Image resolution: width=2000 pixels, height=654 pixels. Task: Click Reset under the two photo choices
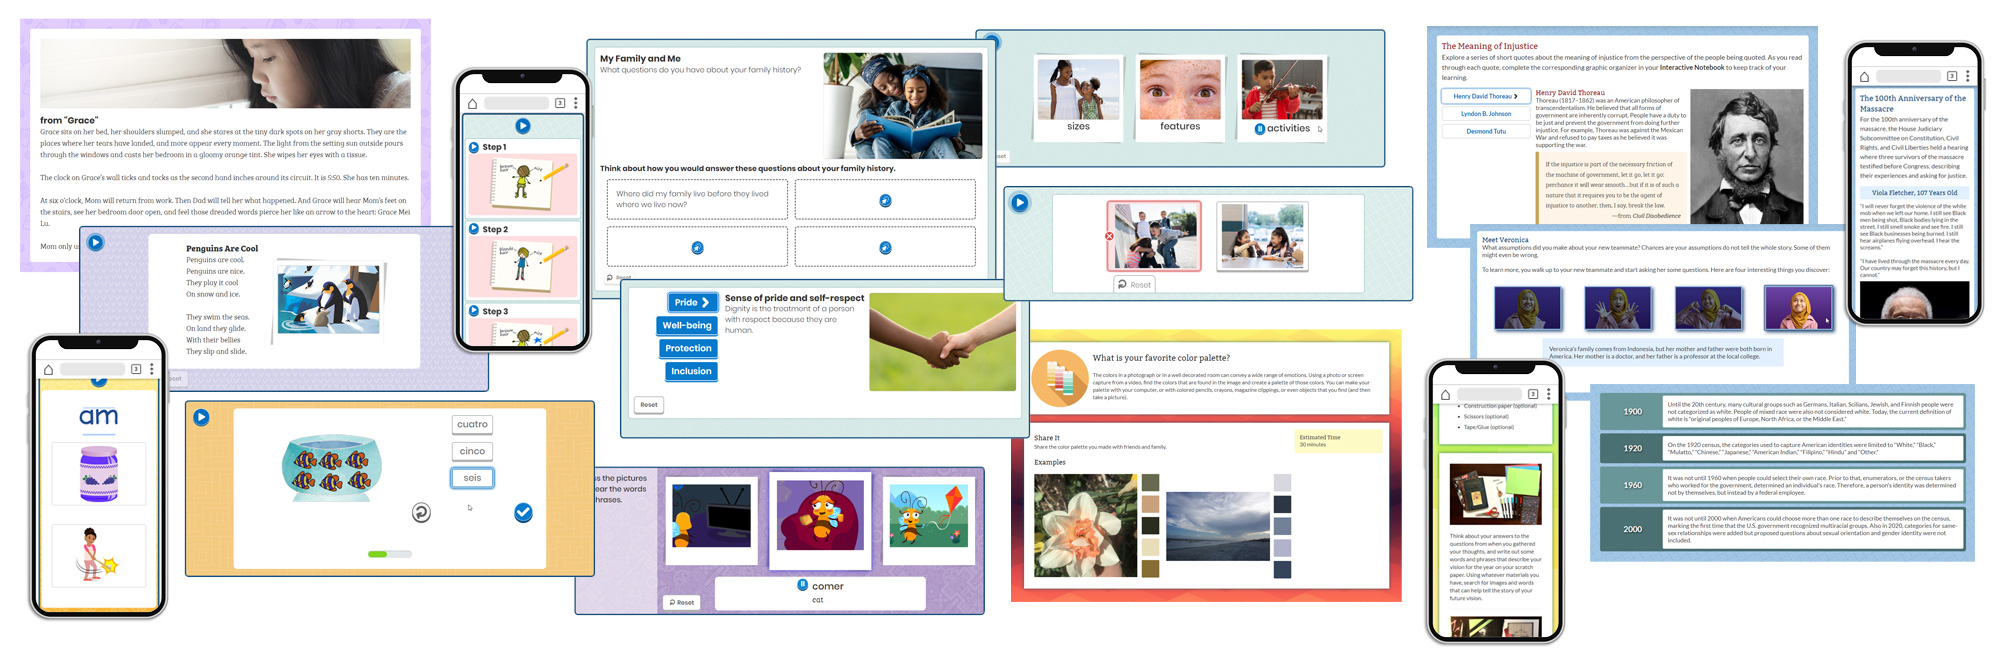click(1134, 285)
